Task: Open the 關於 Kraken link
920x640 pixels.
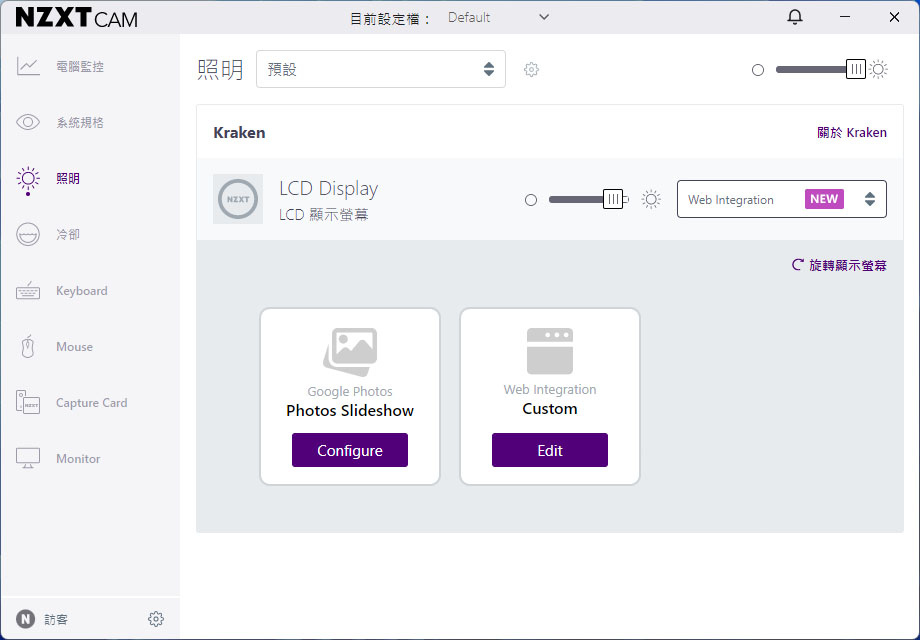Action: [852, 133]
